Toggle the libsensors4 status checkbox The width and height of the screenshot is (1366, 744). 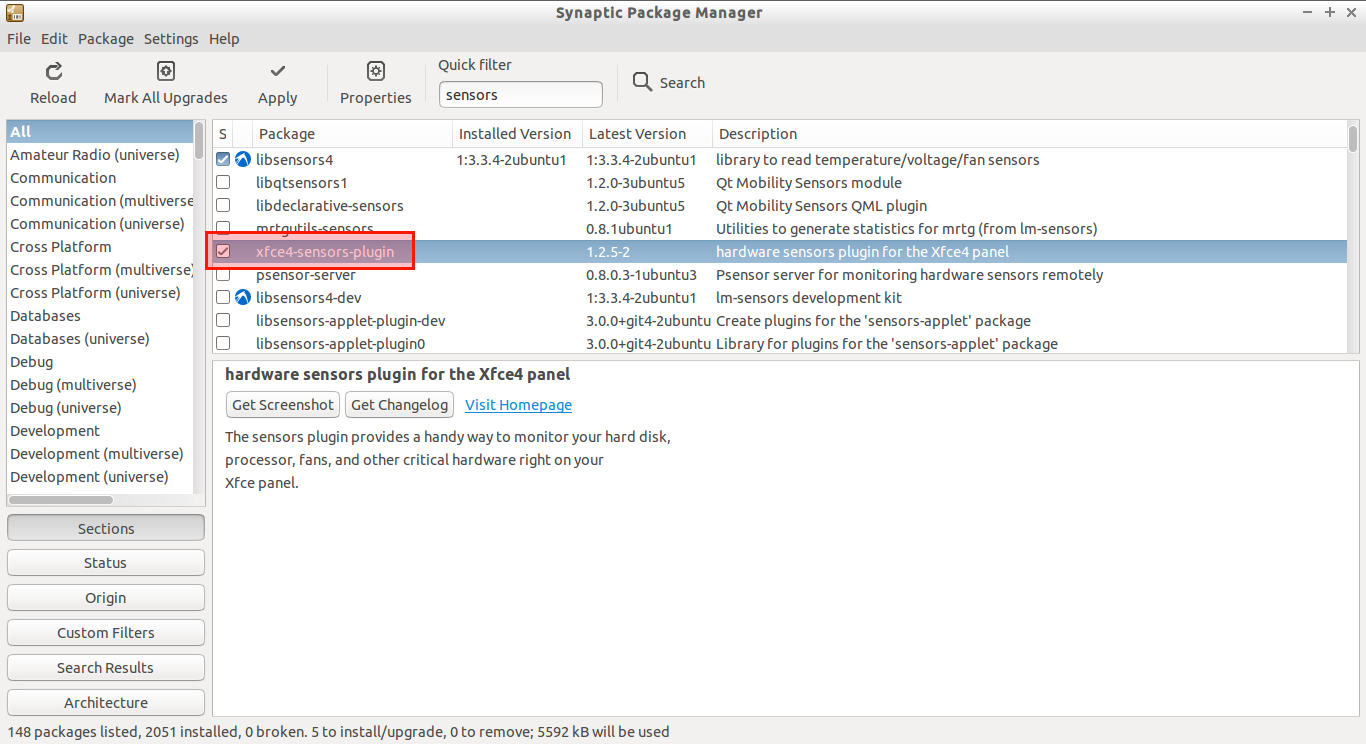[223, 160]
